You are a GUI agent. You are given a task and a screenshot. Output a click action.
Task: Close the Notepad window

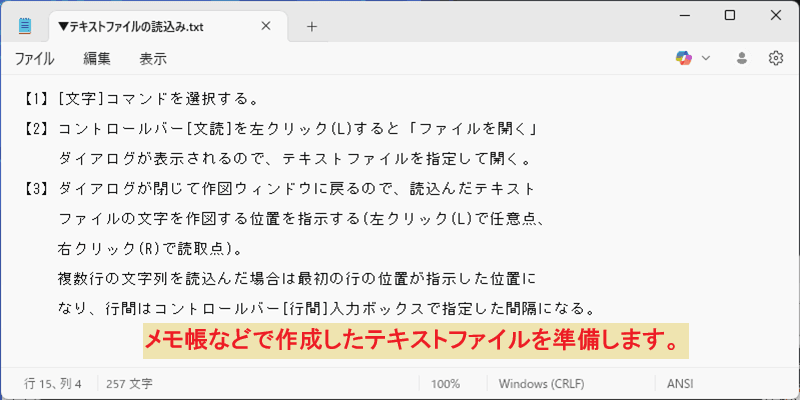[776, 15]
